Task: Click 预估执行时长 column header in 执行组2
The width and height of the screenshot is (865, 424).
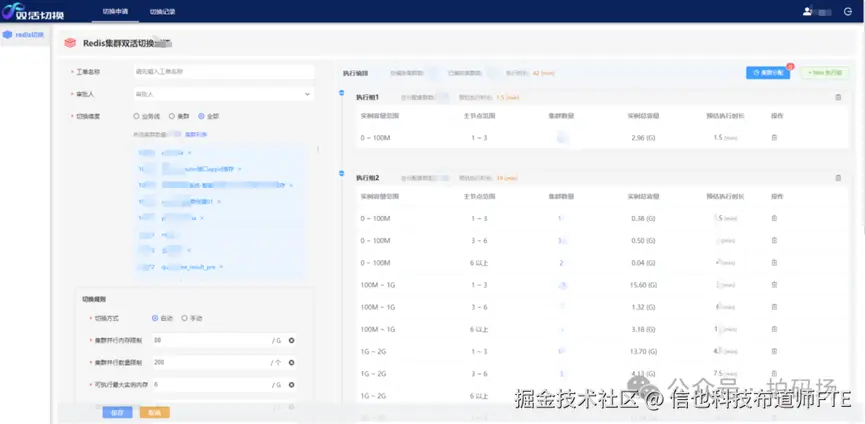Action: [725, 196]
